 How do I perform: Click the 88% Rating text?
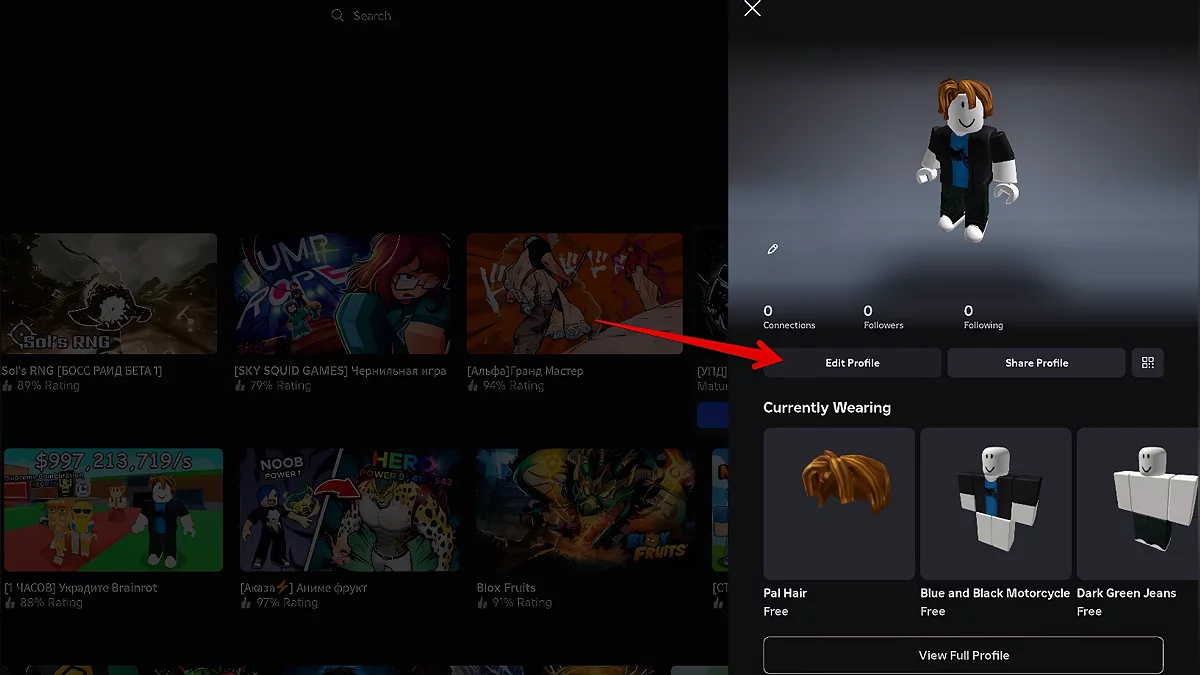pos(51,603)
